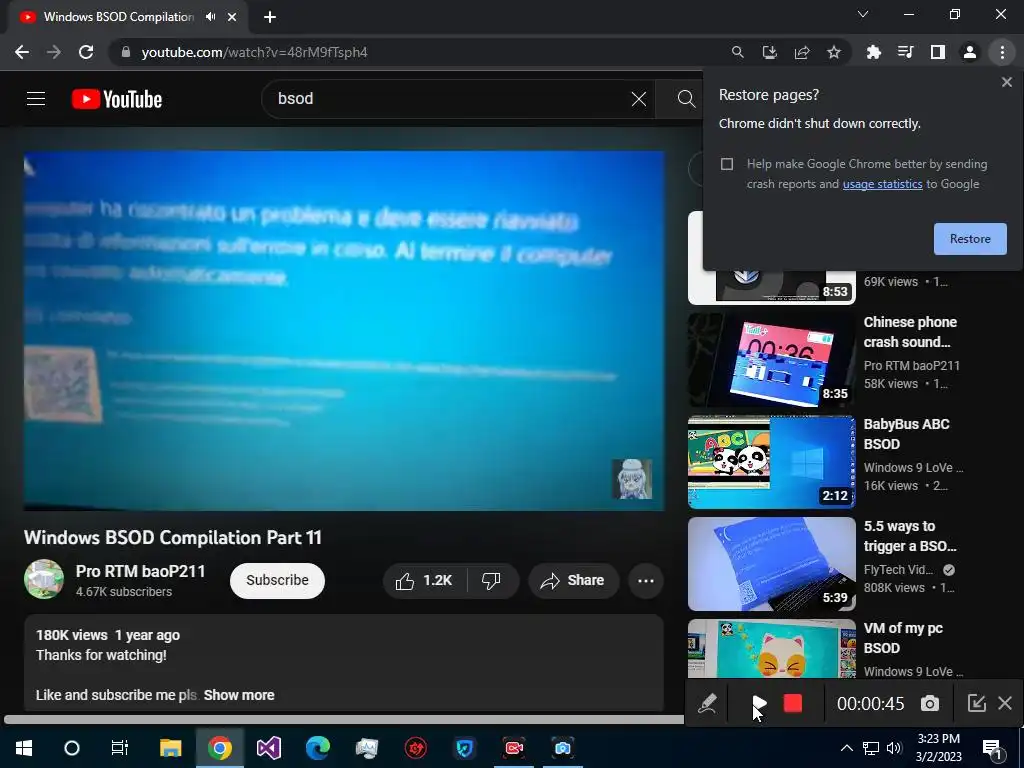This screenshot has height=768, width=1024.
Task: Click the YouTube search magnifier button
Action: (686, 99)
